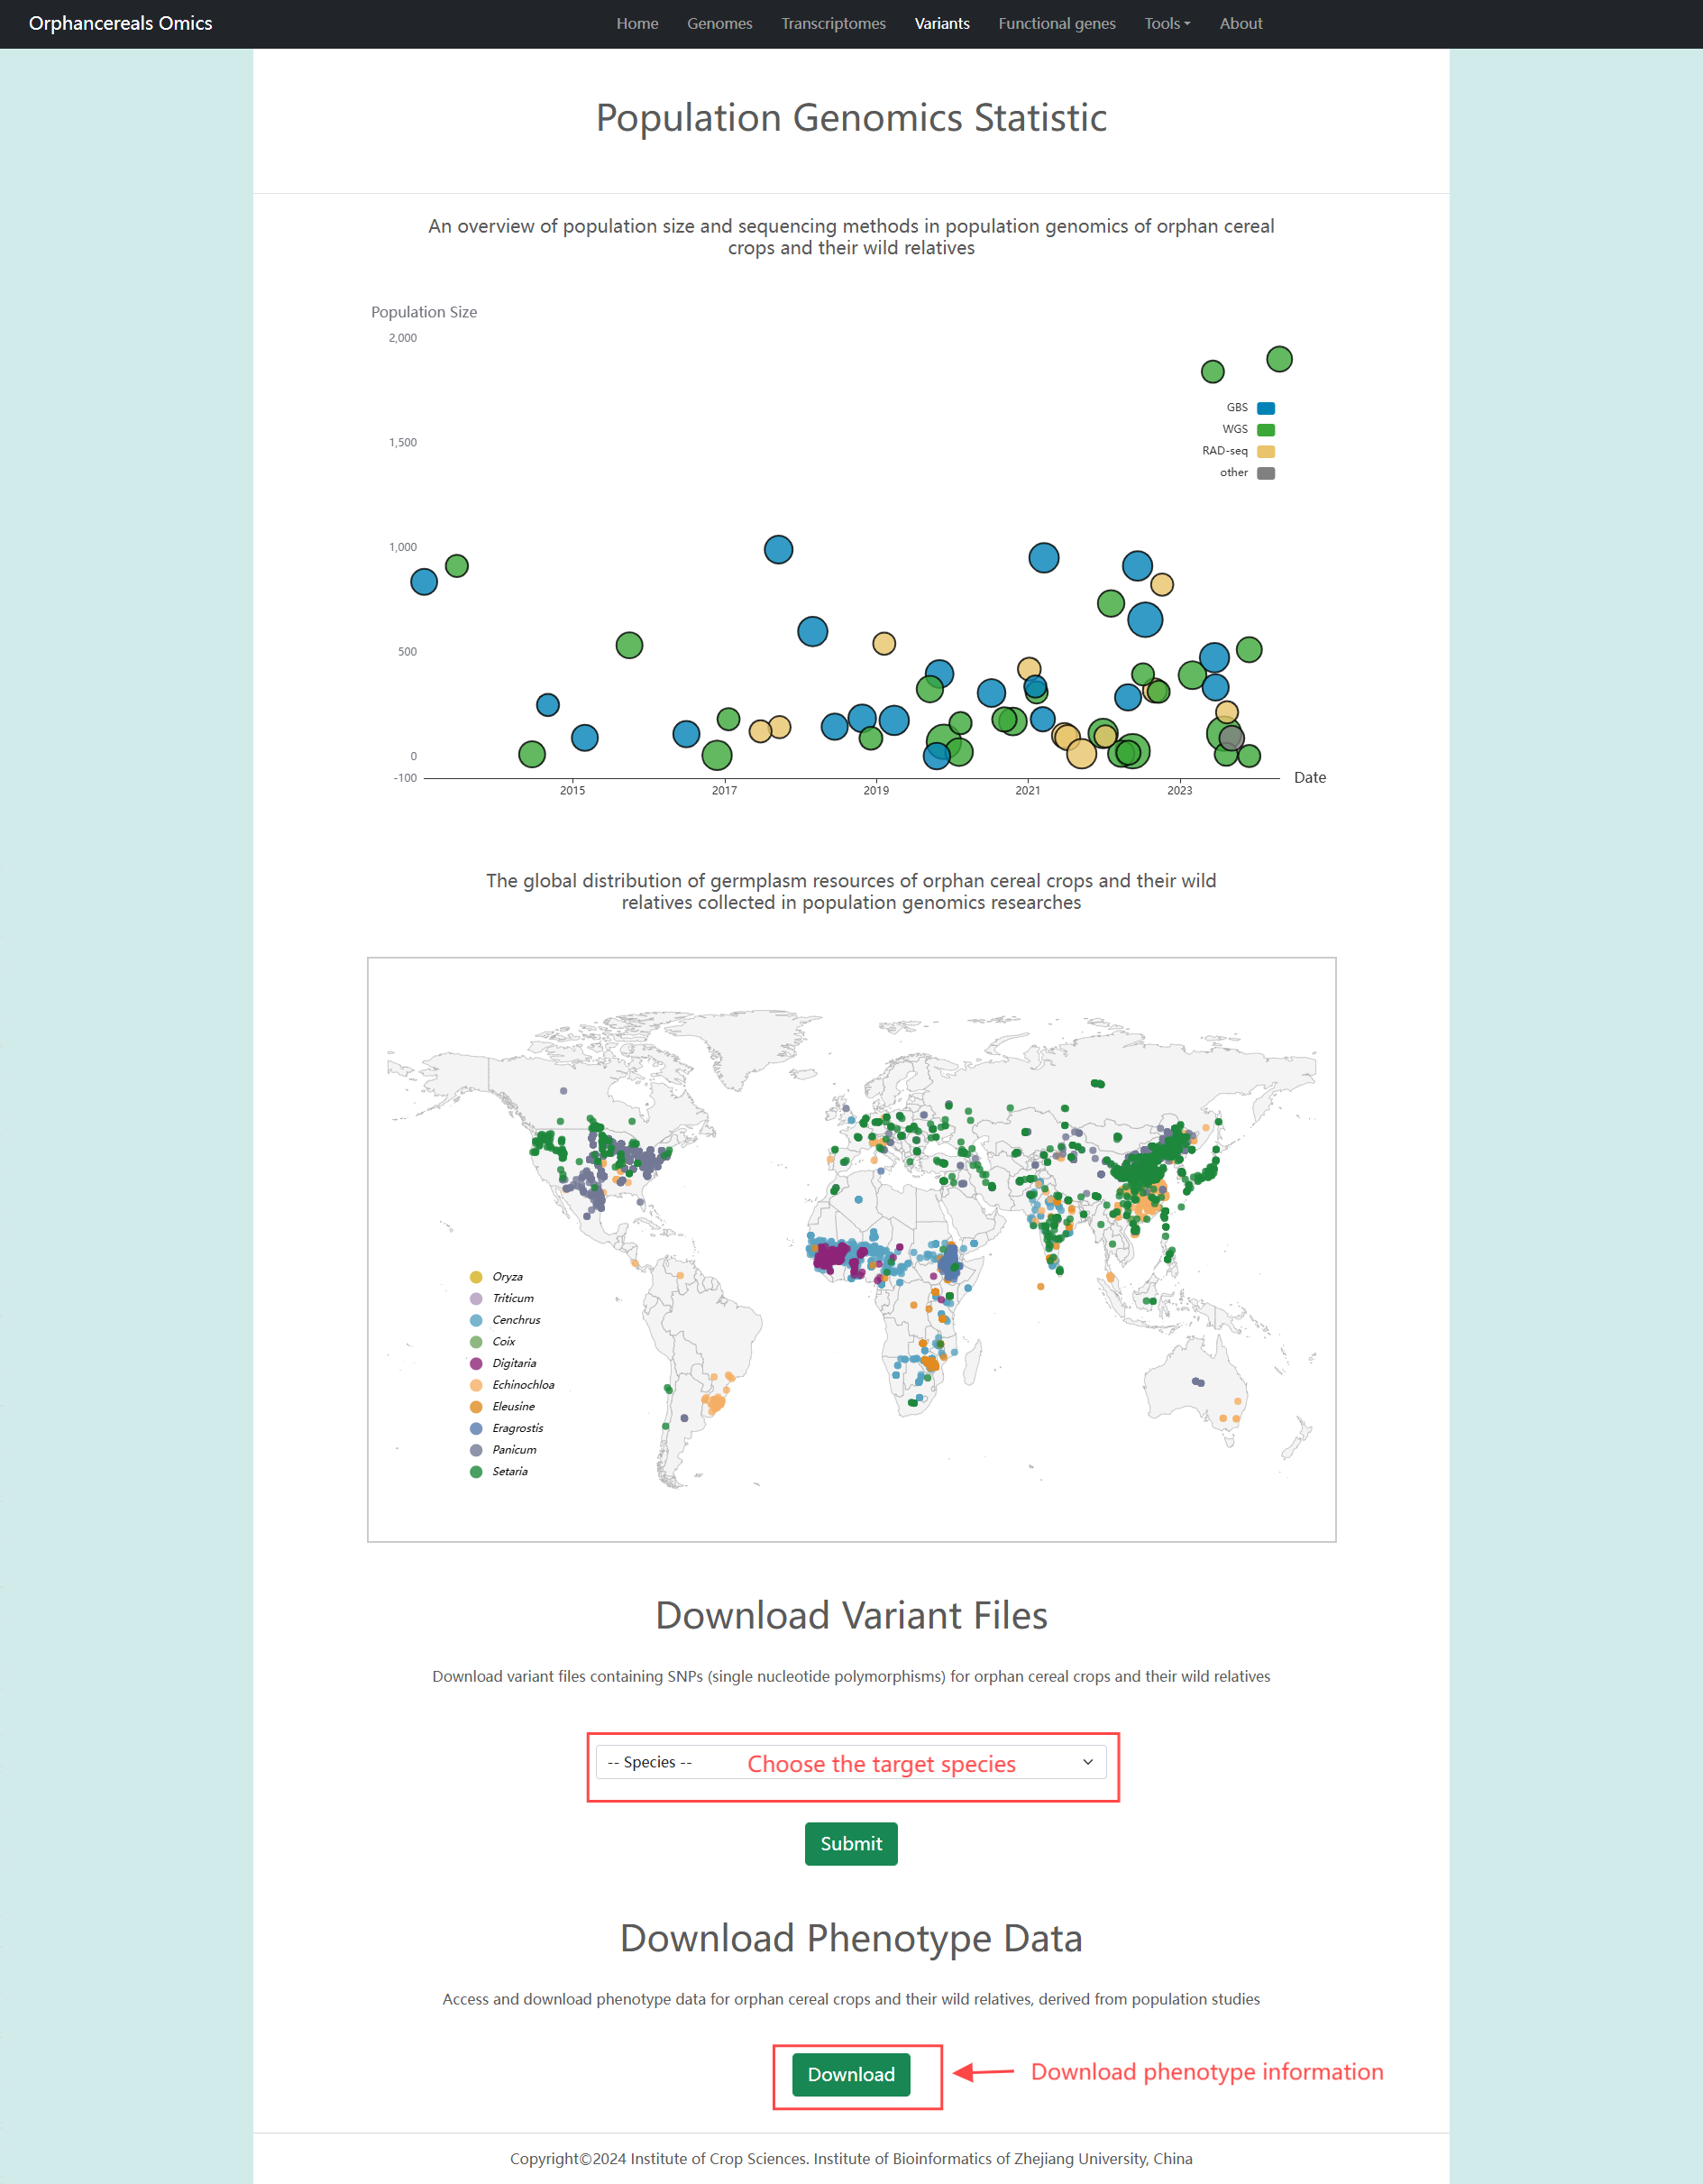Open the Transcriptomes nav item

pos(833,23)
